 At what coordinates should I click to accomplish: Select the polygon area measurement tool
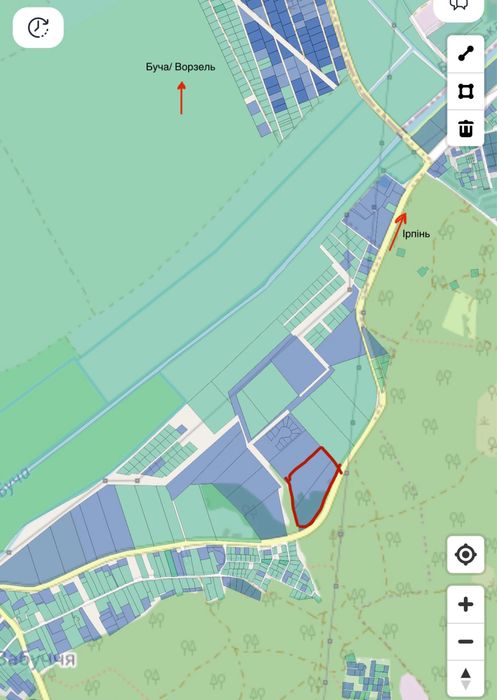(465, 91)
